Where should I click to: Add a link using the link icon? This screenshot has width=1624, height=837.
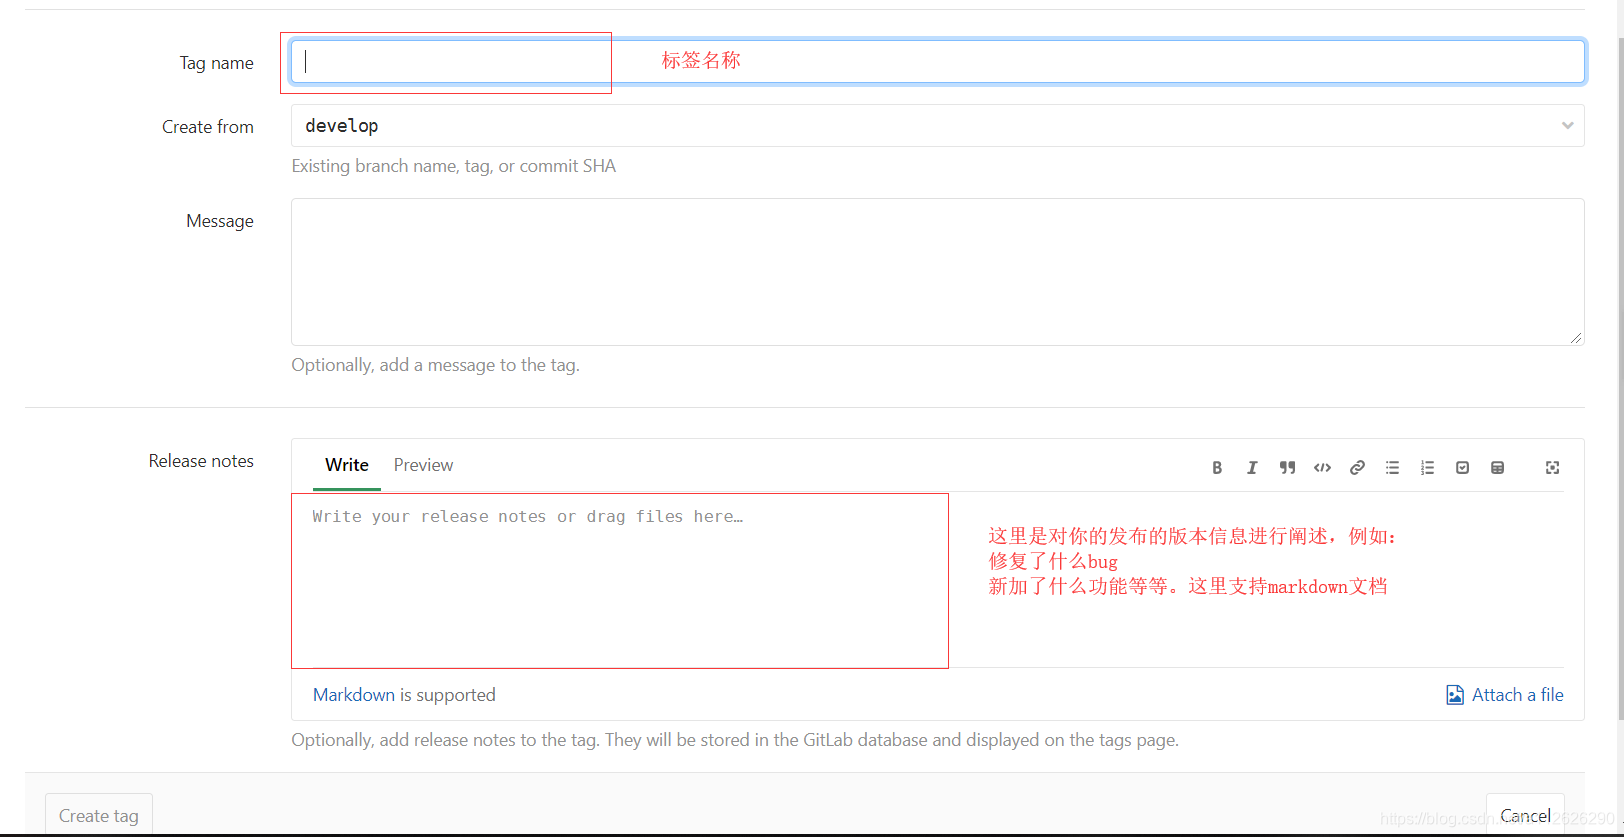coord(1357,467)
